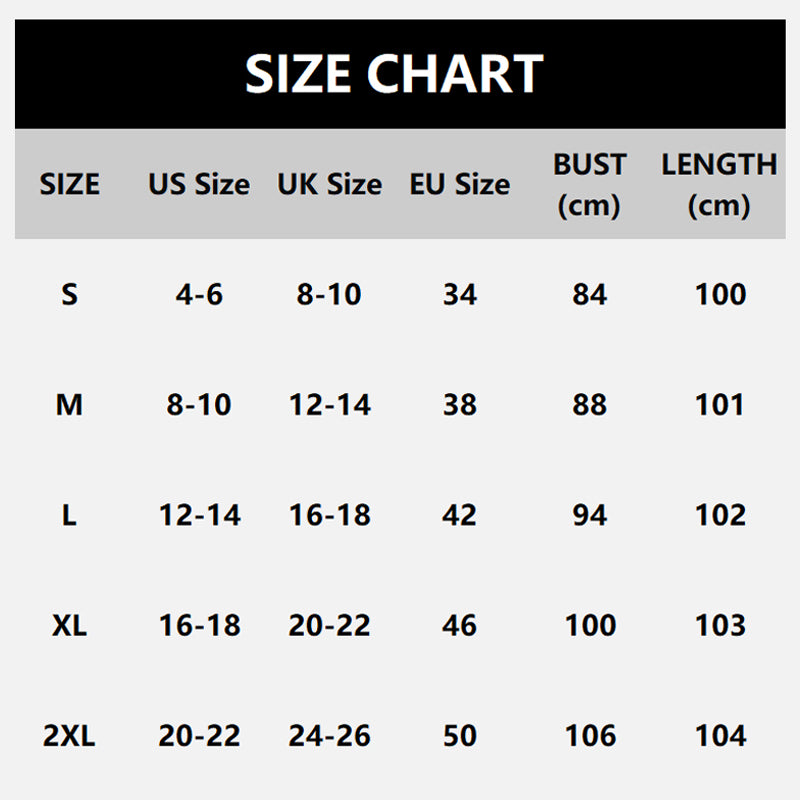This screenshot has height=800, width=800.
Task: Click the SIZE CHART title banner
Action: 394,74
